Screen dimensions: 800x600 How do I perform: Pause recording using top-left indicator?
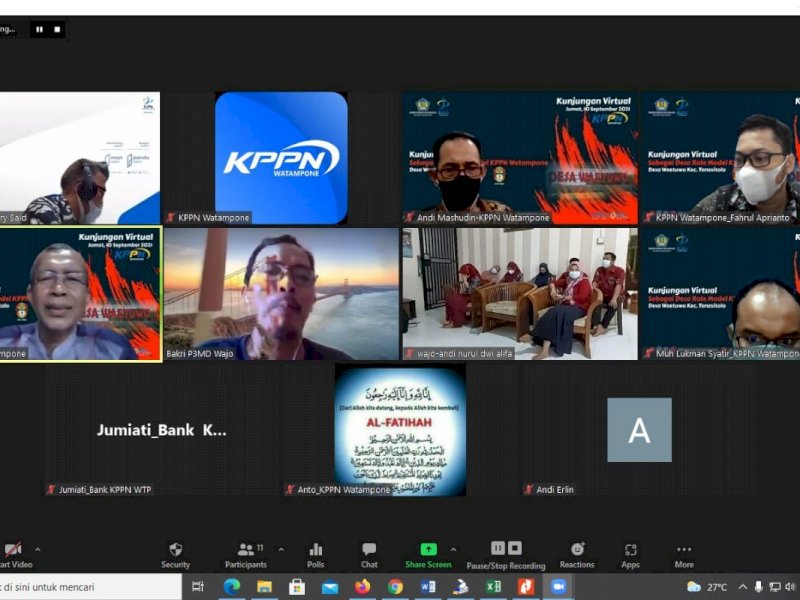pos(39,30)
